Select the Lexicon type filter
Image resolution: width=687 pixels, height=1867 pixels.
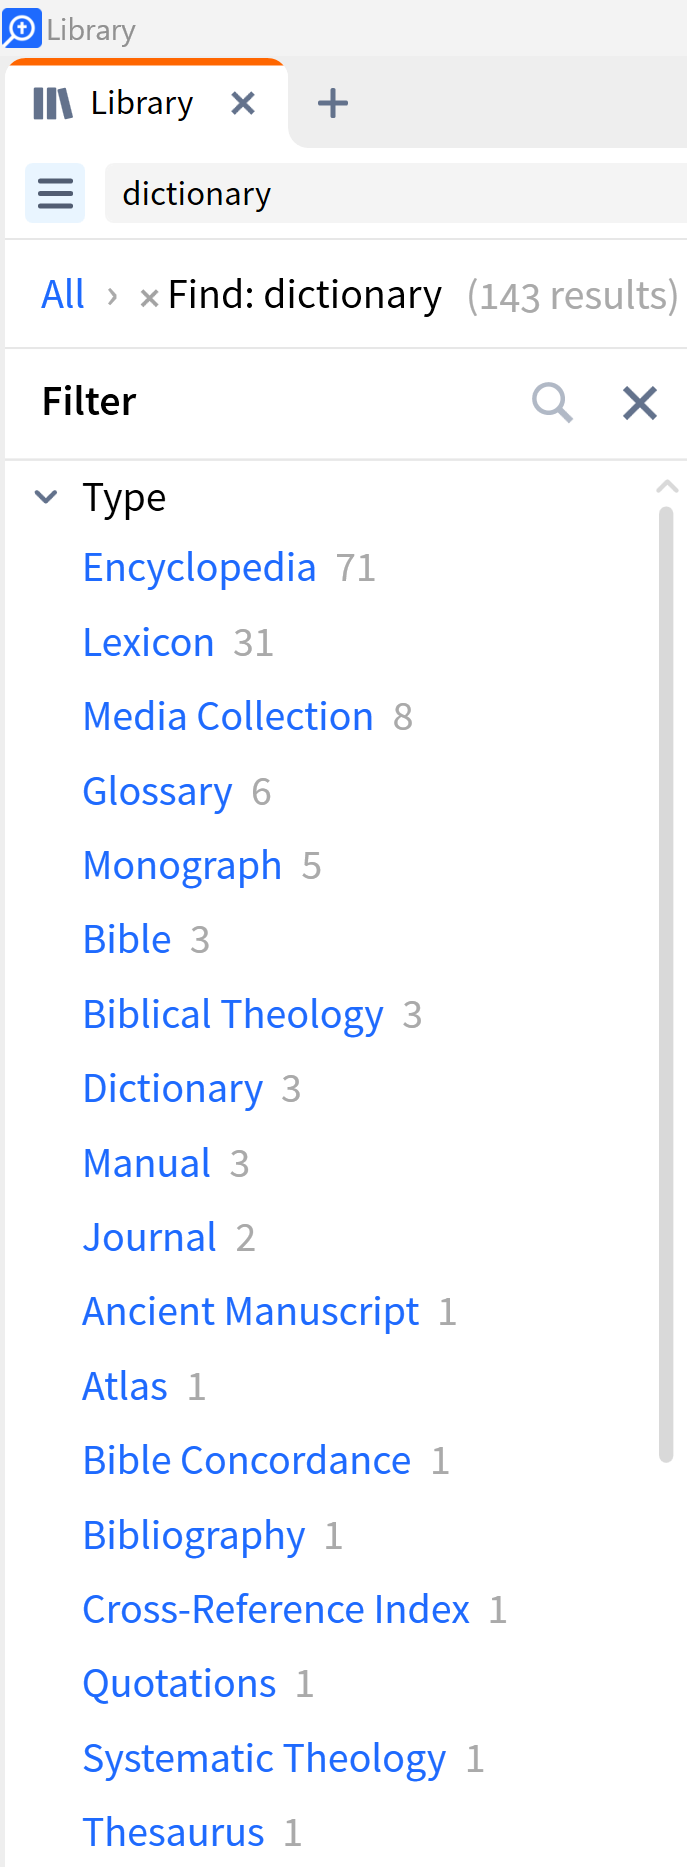(148, 641)
